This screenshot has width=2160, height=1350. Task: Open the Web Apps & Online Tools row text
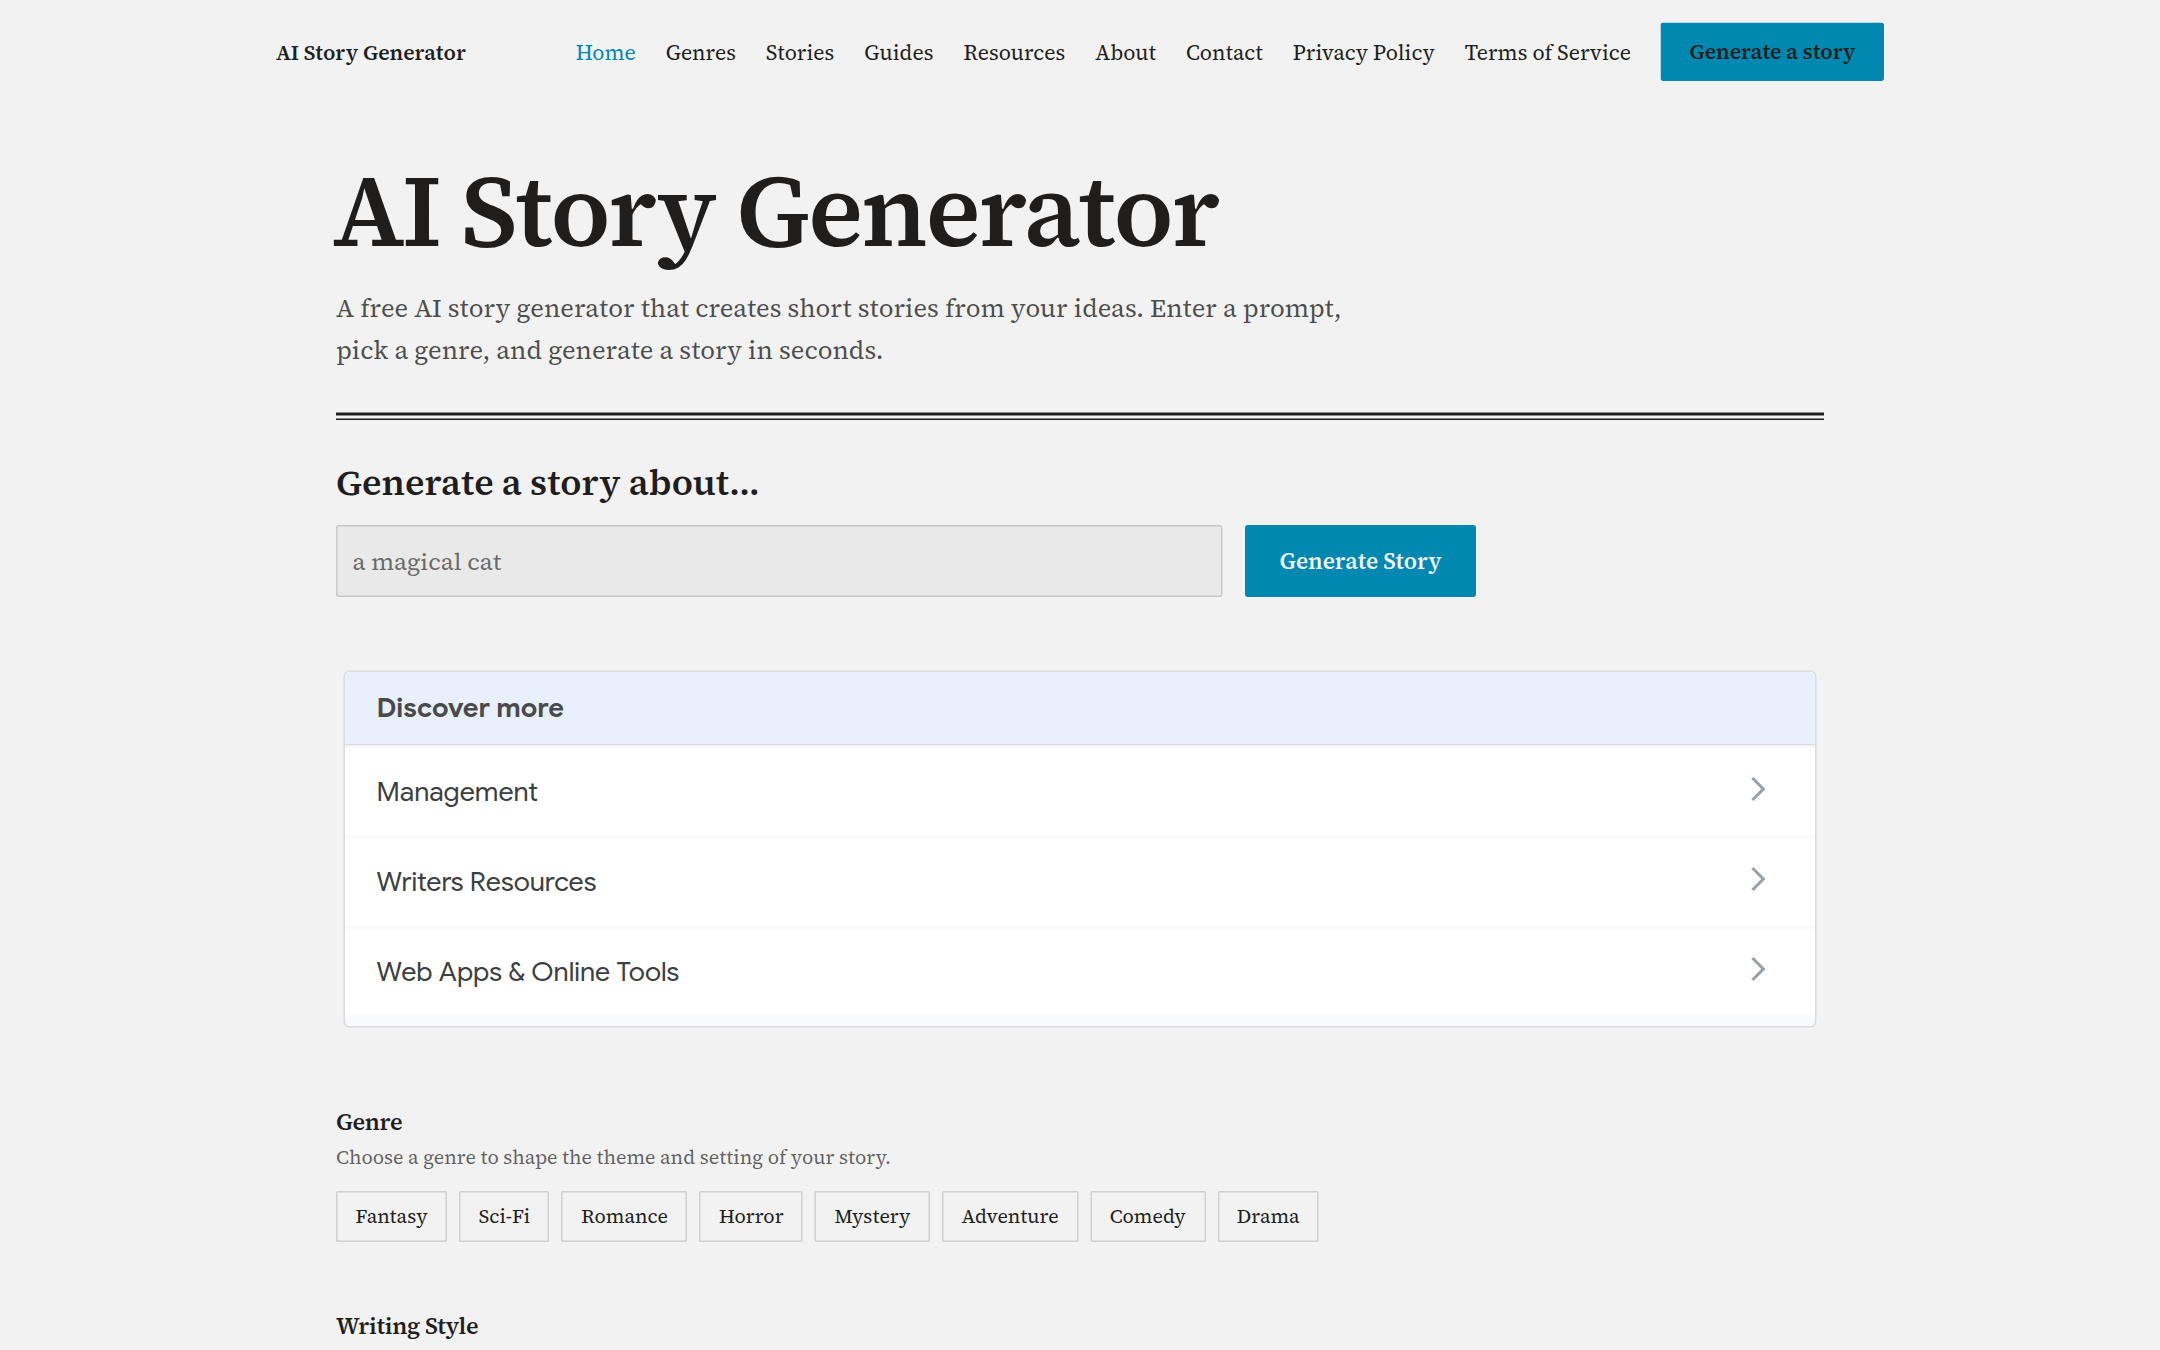tap(527, 972)
